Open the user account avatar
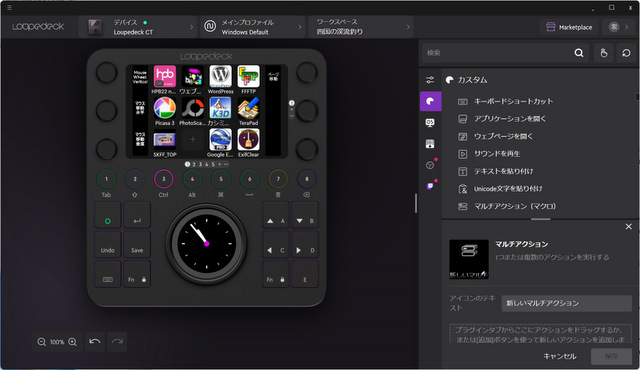The height and width of the screenshot is (370, 640). [x=613, y=27]
